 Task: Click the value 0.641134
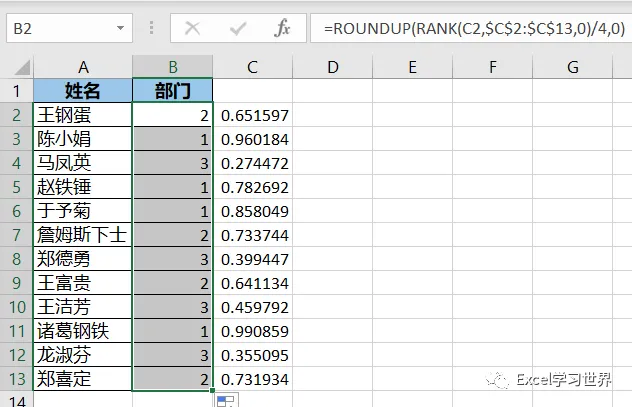(x=253, y=283)
